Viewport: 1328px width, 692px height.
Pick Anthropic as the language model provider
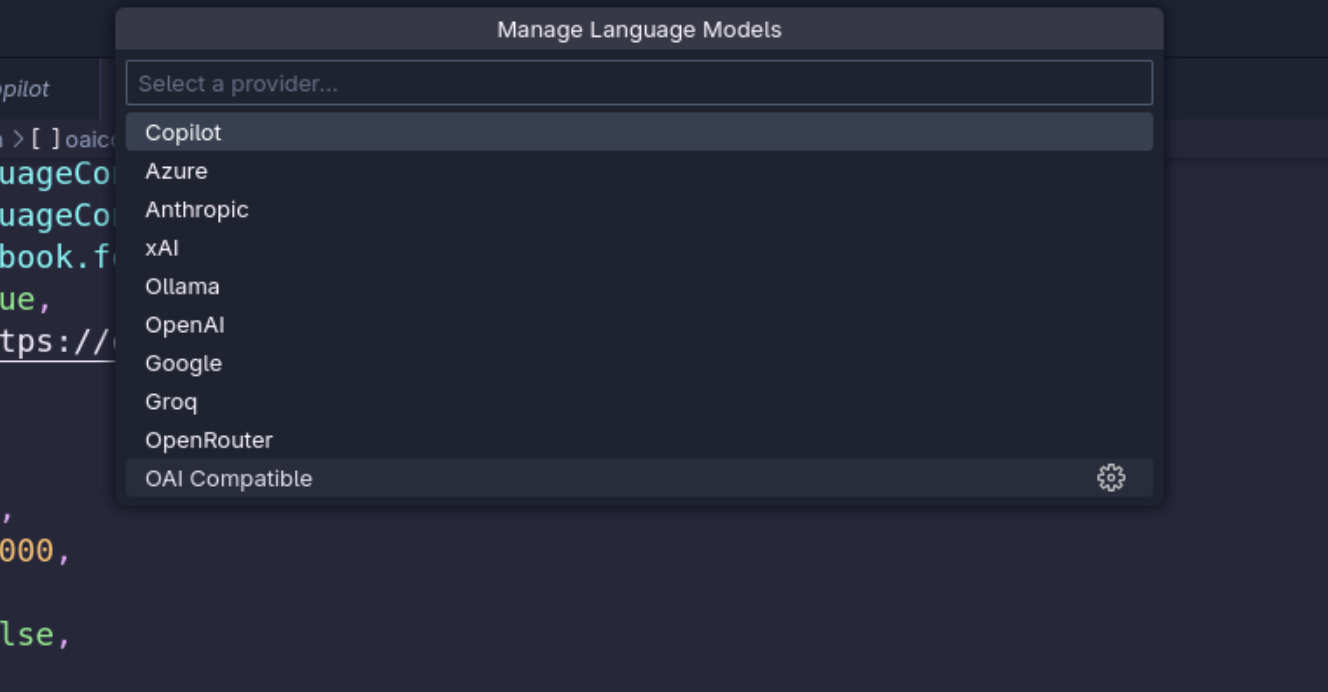196,210
